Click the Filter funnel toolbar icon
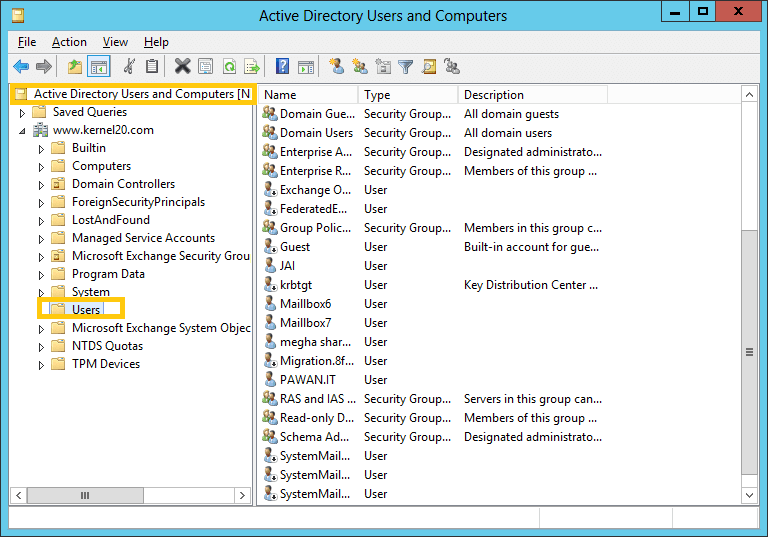 coord(406,66)
